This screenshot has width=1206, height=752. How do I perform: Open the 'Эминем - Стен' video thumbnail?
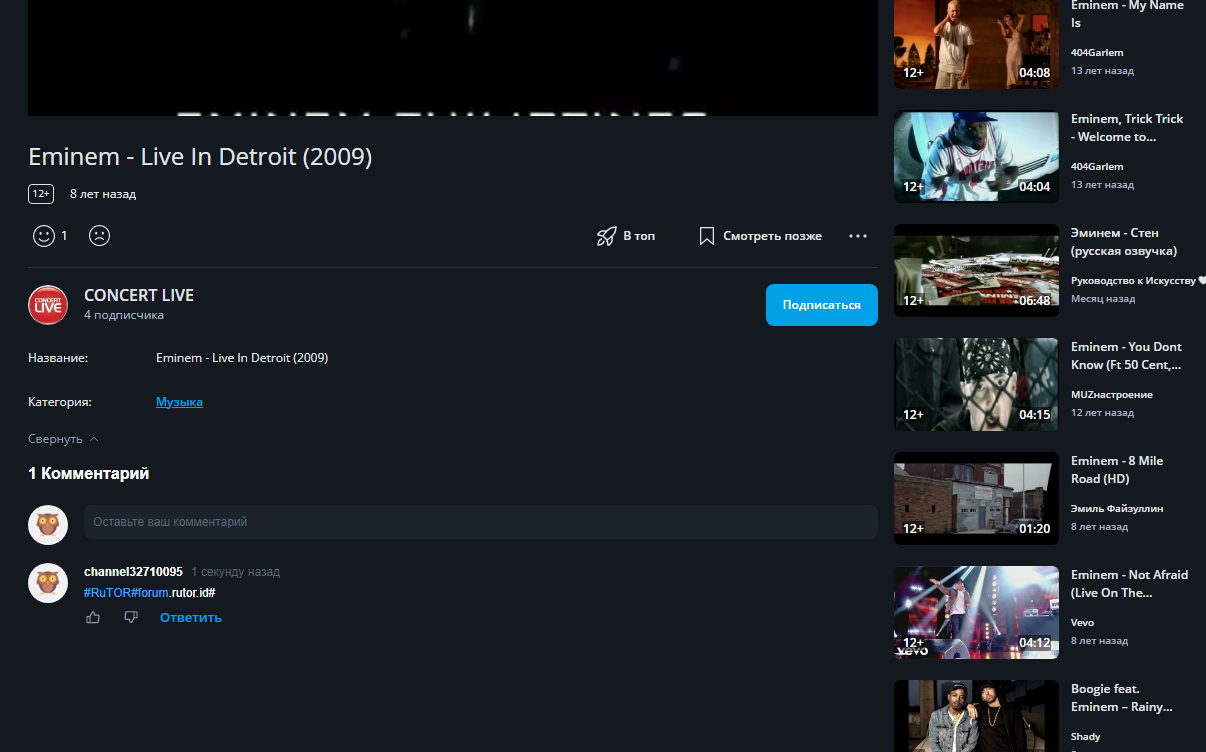click(x=976, y=270)
